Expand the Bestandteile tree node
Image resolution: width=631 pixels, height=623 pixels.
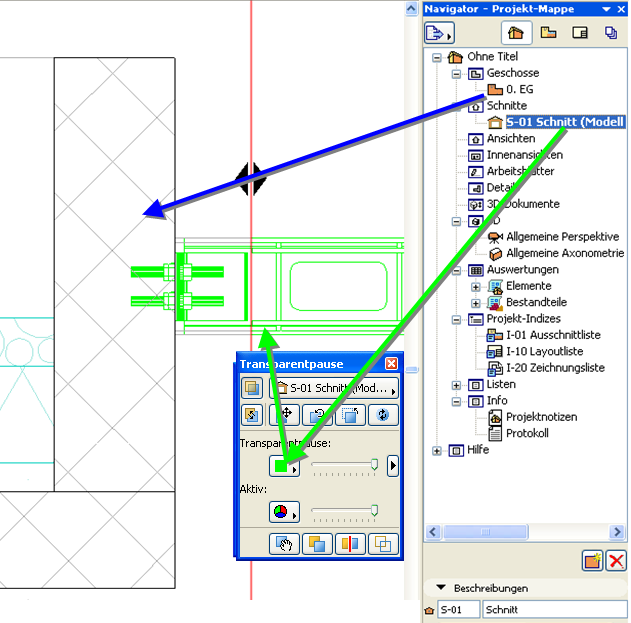(476, 303)
